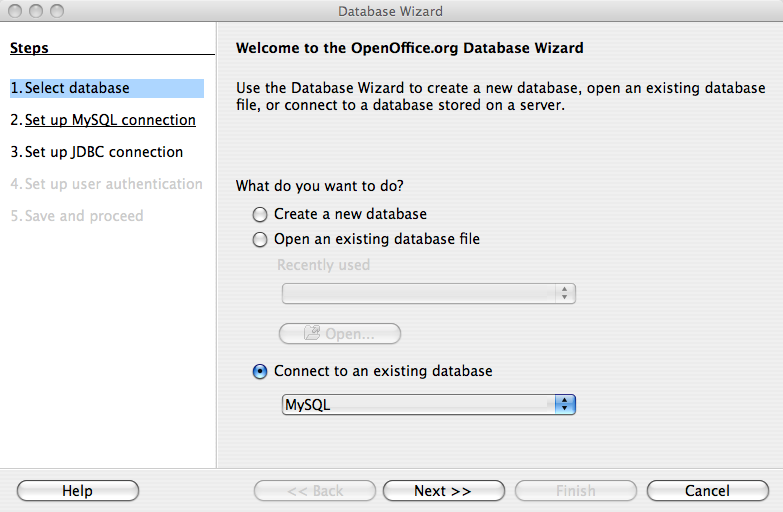Choose 'Open an existing database file' option
The height and width of the screenshot is (512, 783).
pyautogui.click(x=260, y=240)
